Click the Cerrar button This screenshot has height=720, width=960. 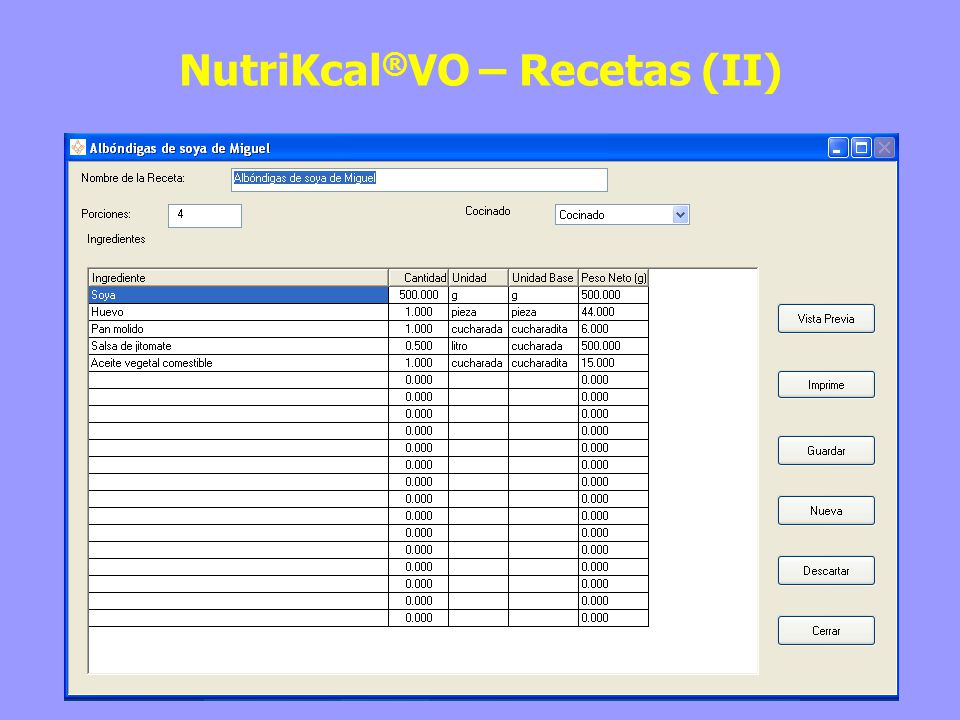tap(826, 631)
